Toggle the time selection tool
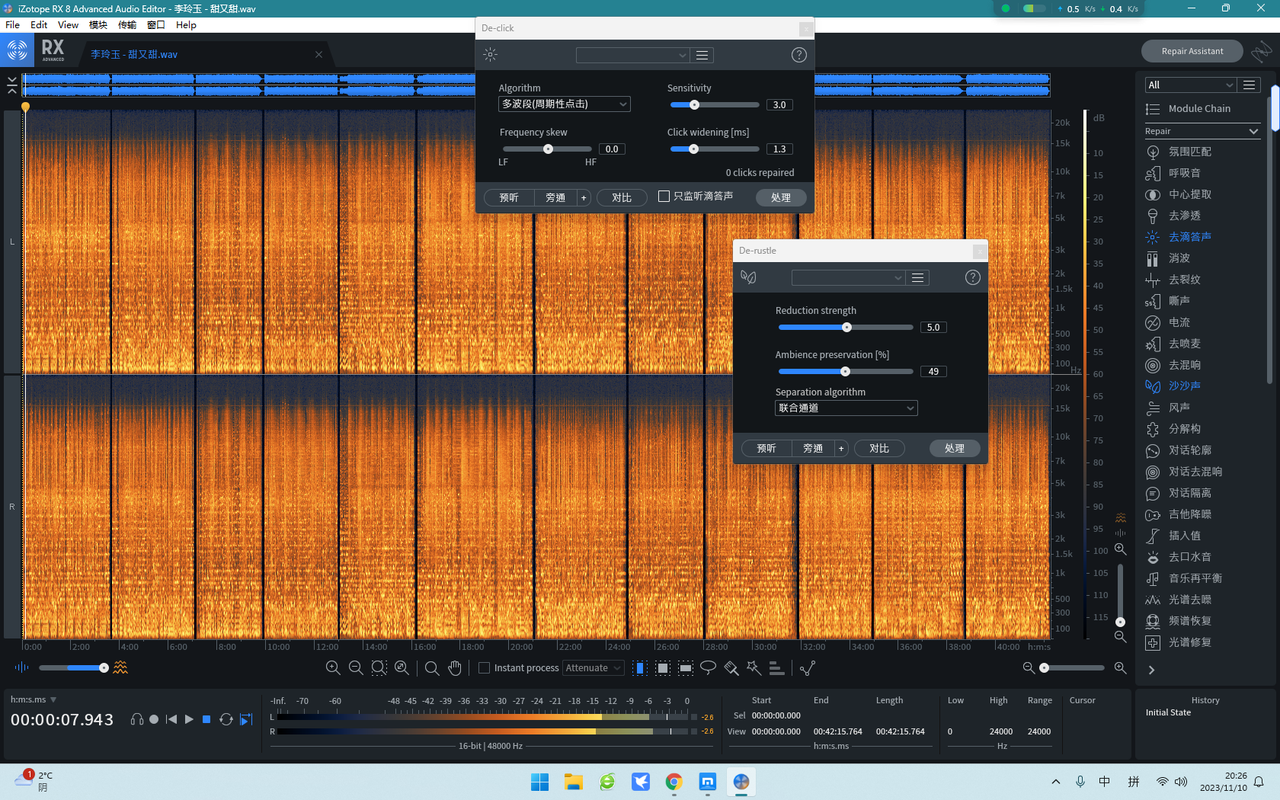Screen dimensions: 1280x800 click(x=640, y=668)
